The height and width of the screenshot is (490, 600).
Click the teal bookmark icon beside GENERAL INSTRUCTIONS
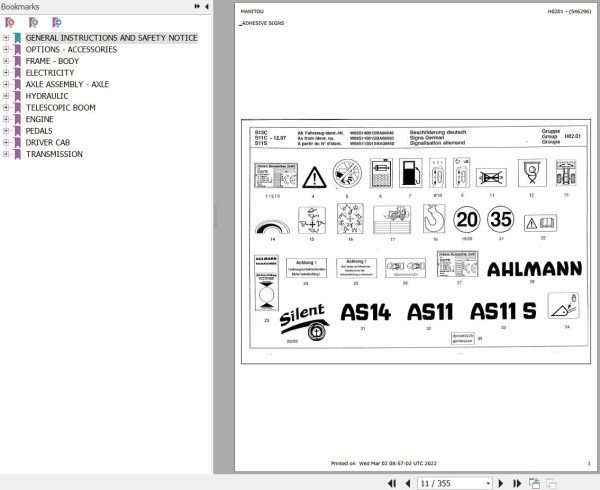click(17, 38)
